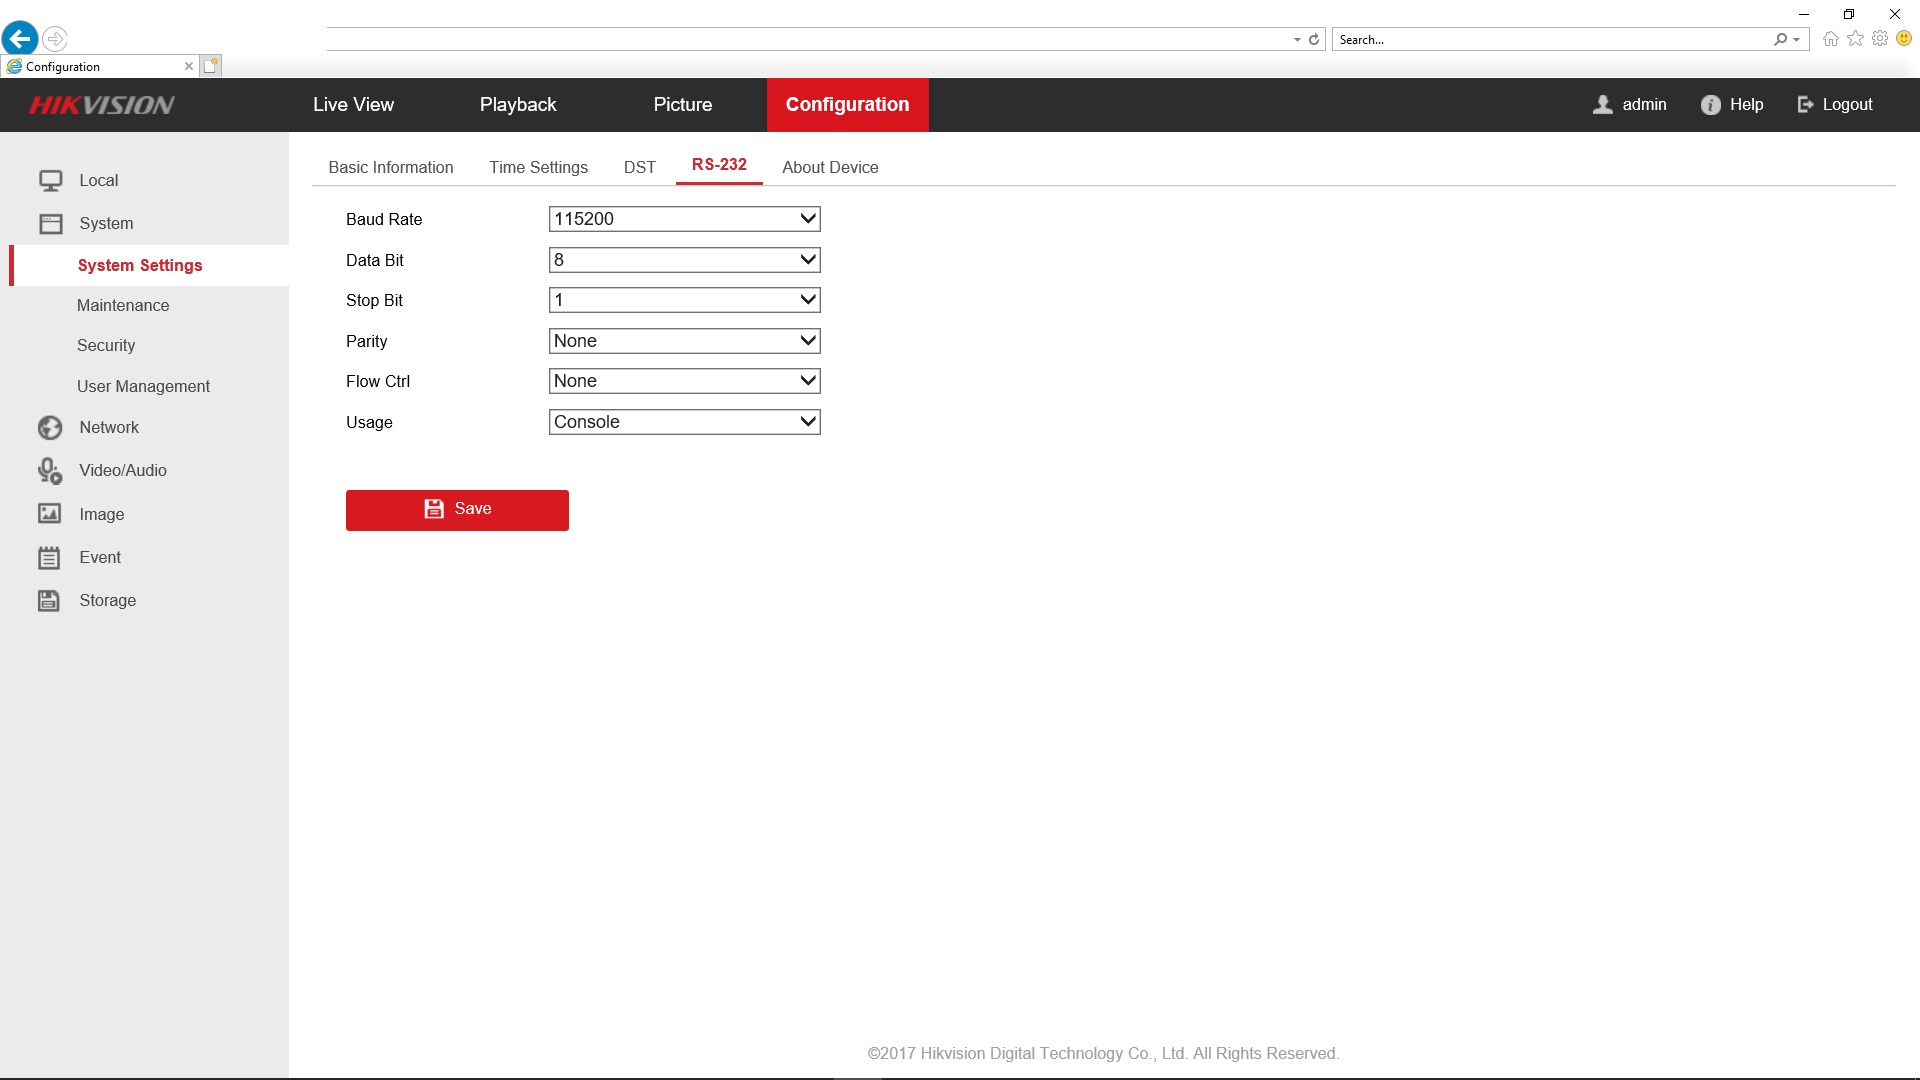Click the Video/Audio microphone icon

pos(50,471)
